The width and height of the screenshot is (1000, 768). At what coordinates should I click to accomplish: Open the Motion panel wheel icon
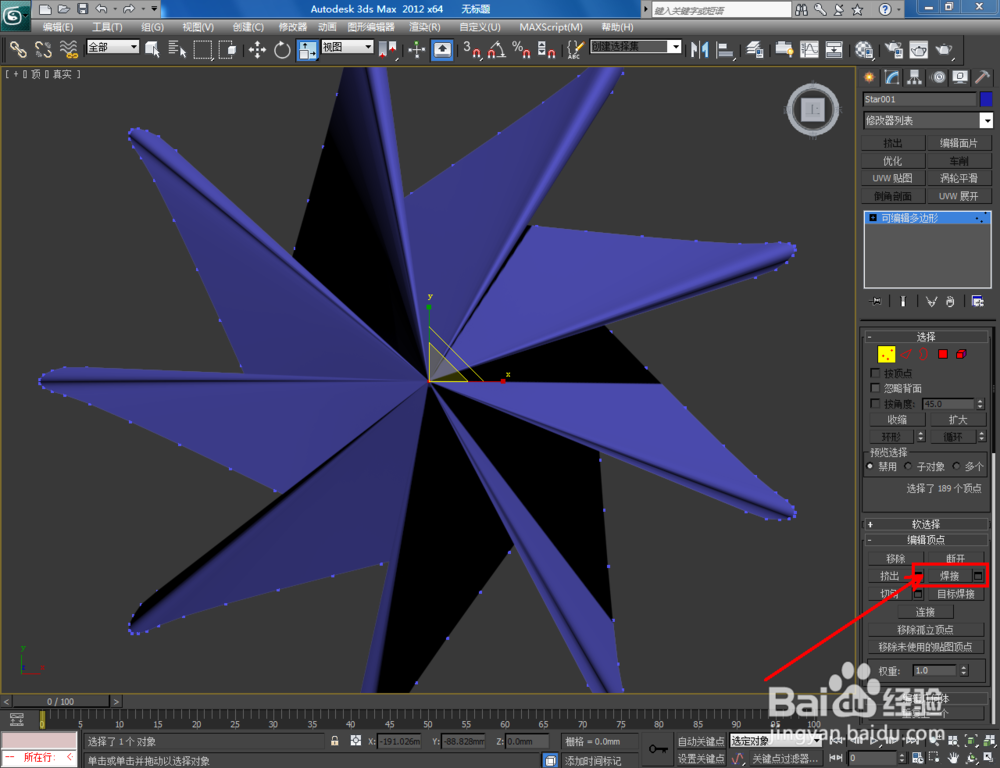(x=938, y=77)
